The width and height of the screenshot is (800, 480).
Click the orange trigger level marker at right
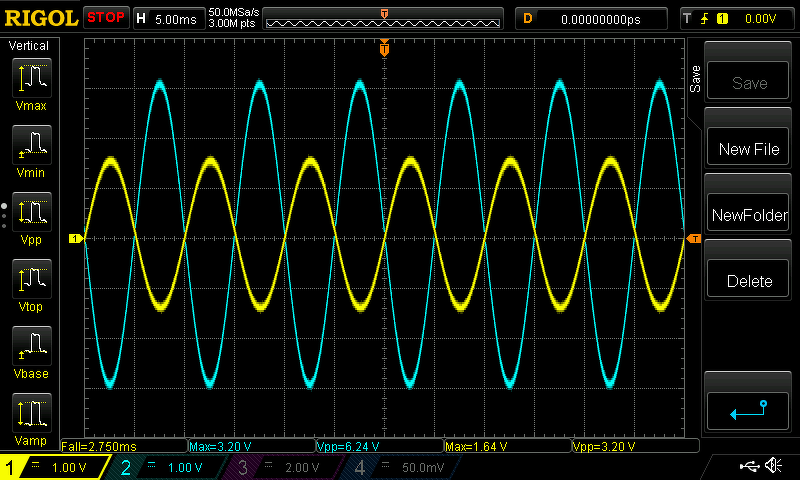[x=694, y=239]
